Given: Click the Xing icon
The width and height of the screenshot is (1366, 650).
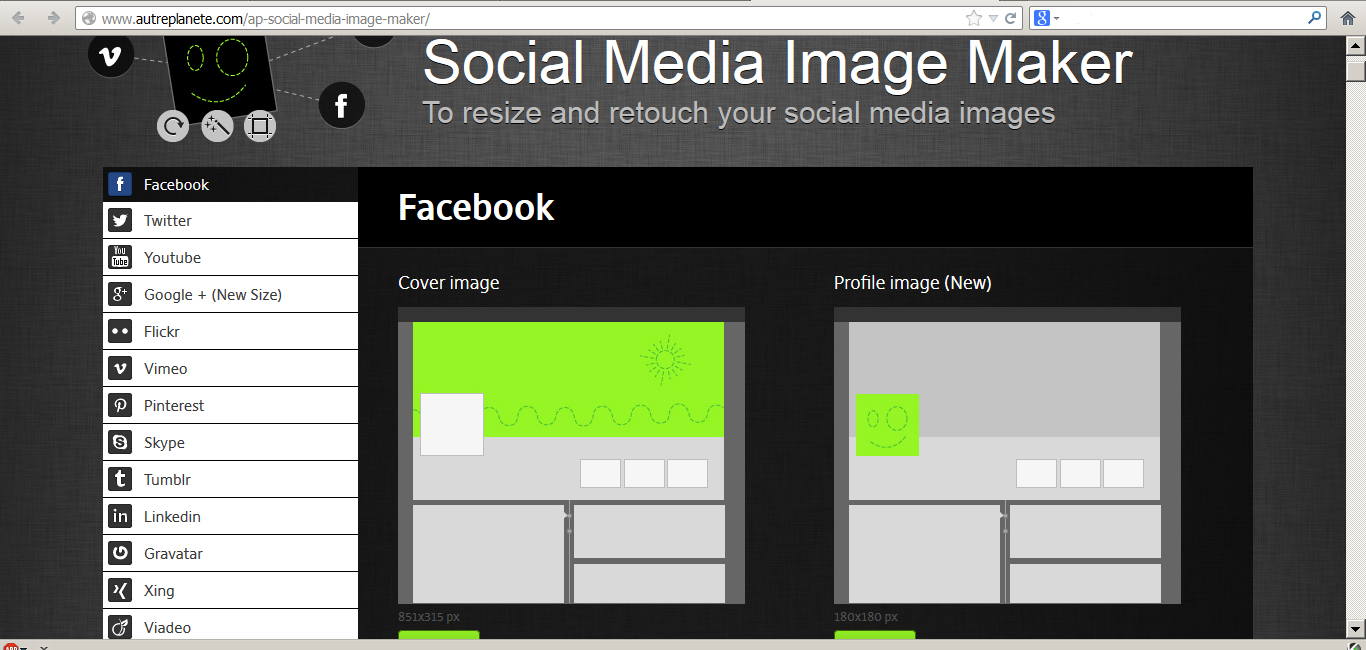Looking at the screenshot, I should point(120,591).
